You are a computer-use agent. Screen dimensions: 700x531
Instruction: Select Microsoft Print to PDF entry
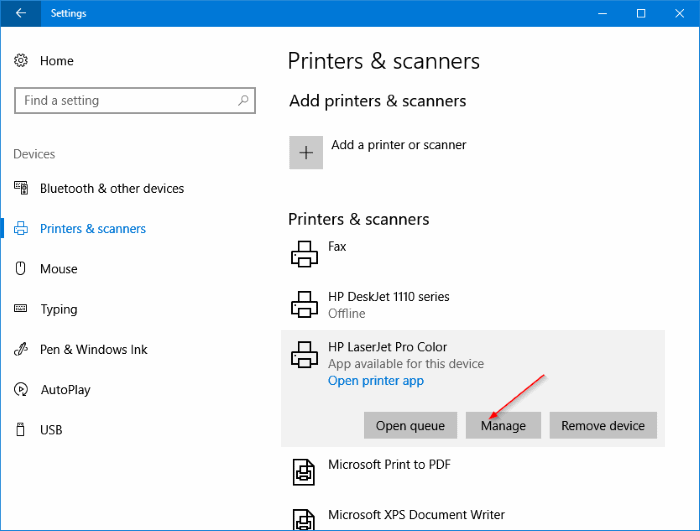(473, 472)
